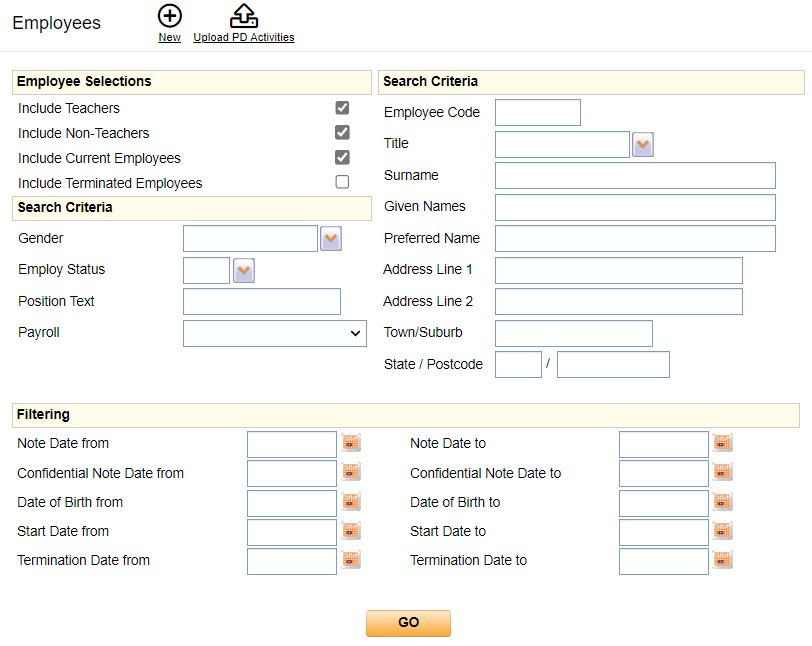The width and height of the screenshot is (812, 646).
Task: Open calendar for Date of Birth from
Action: click(351, 502)
